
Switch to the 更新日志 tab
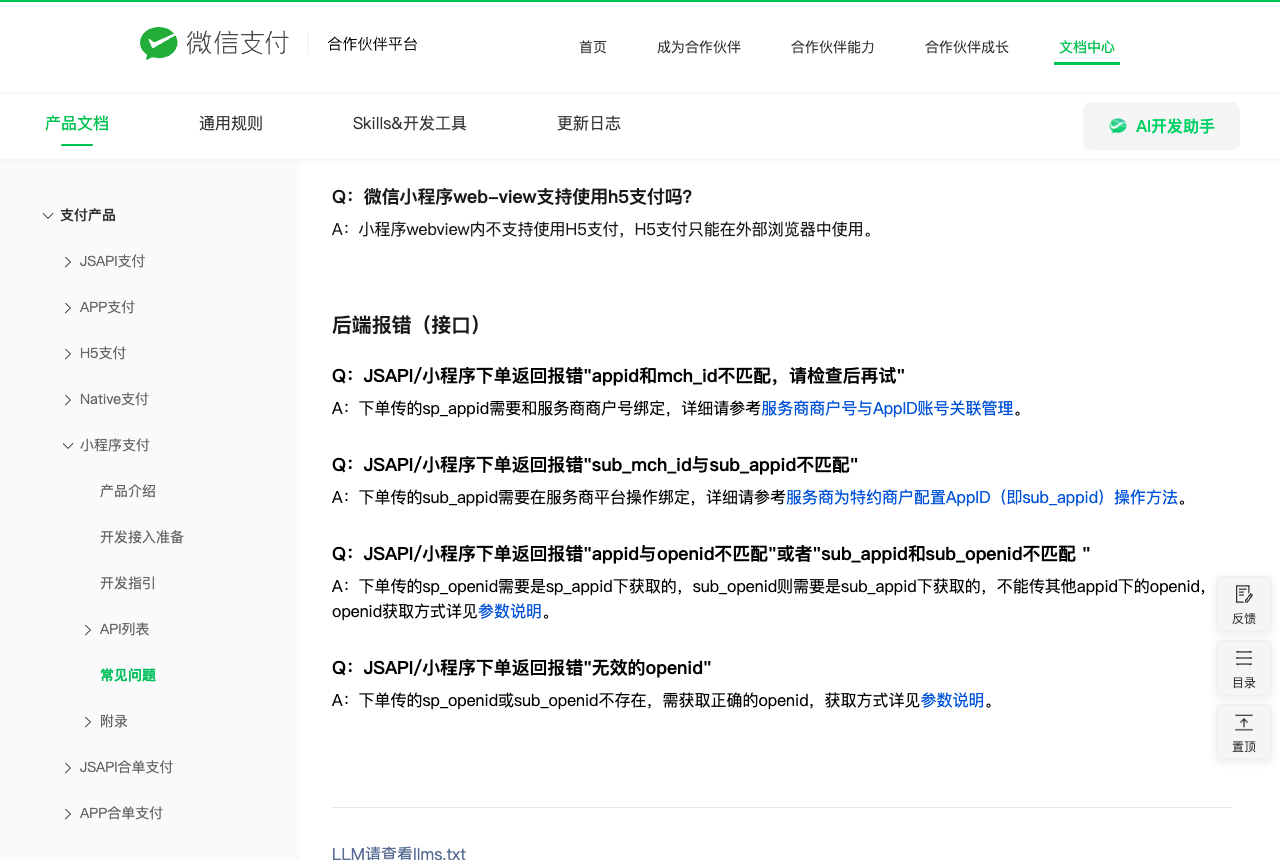pos(589,124)
